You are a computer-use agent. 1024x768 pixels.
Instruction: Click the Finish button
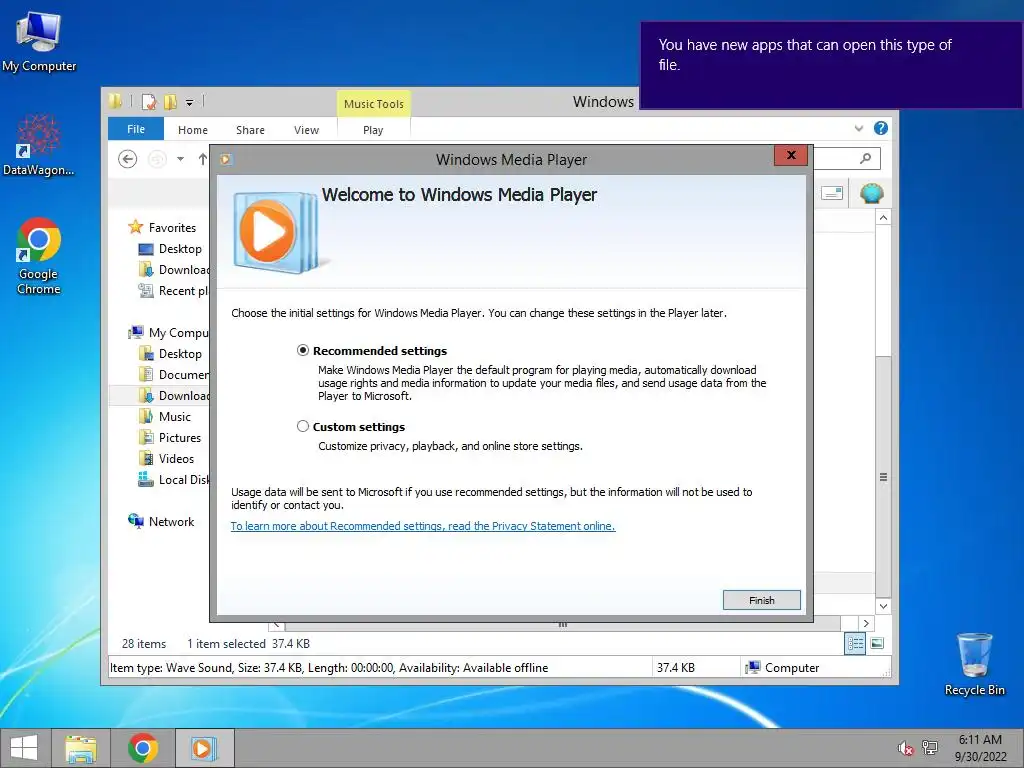tap(761, 600)
